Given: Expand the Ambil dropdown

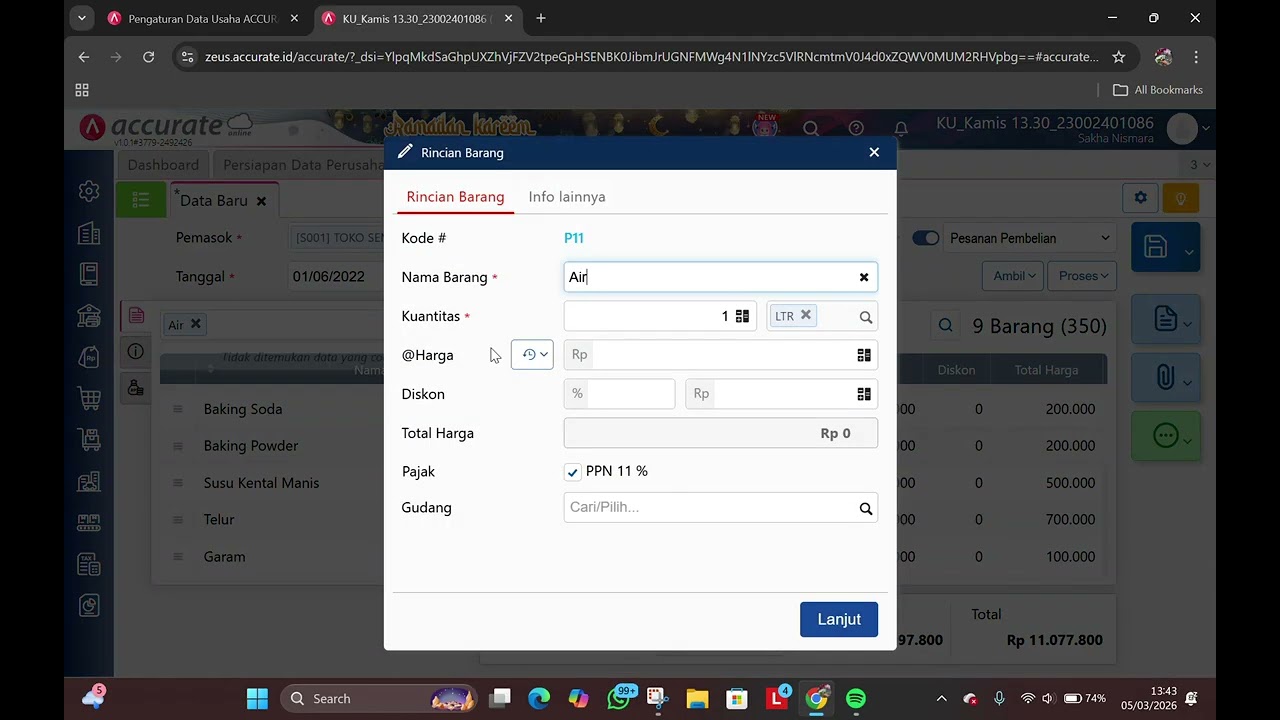Looking at the screenshot, I should (1014, 276).
